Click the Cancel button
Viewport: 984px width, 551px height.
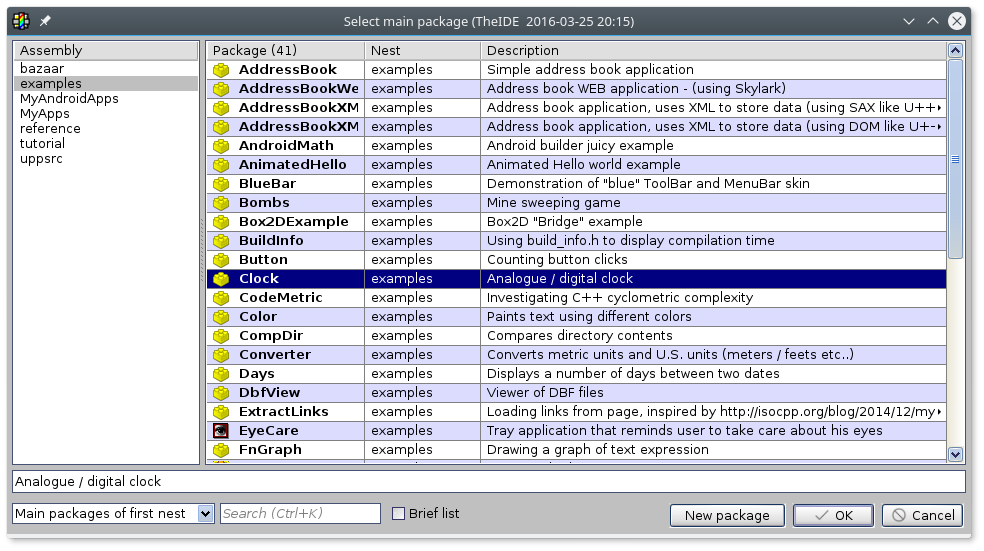(922, 515)
